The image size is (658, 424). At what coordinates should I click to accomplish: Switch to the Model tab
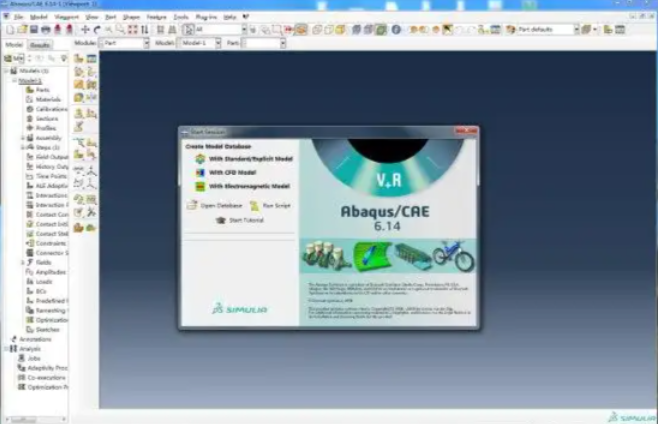coord(14,44)
